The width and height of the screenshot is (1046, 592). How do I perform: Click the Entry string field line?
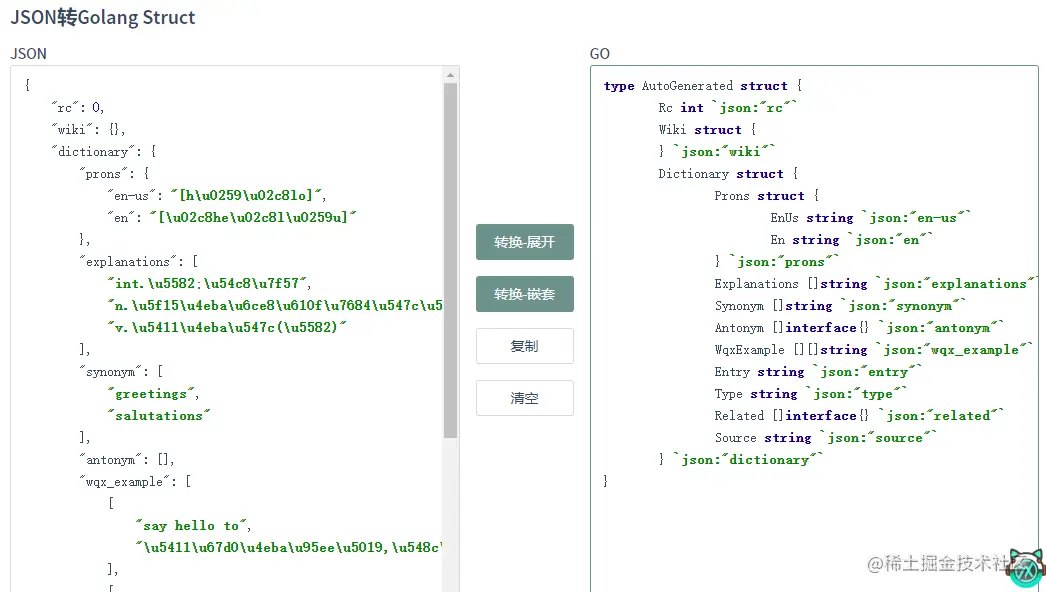click(x=819, y=372)
